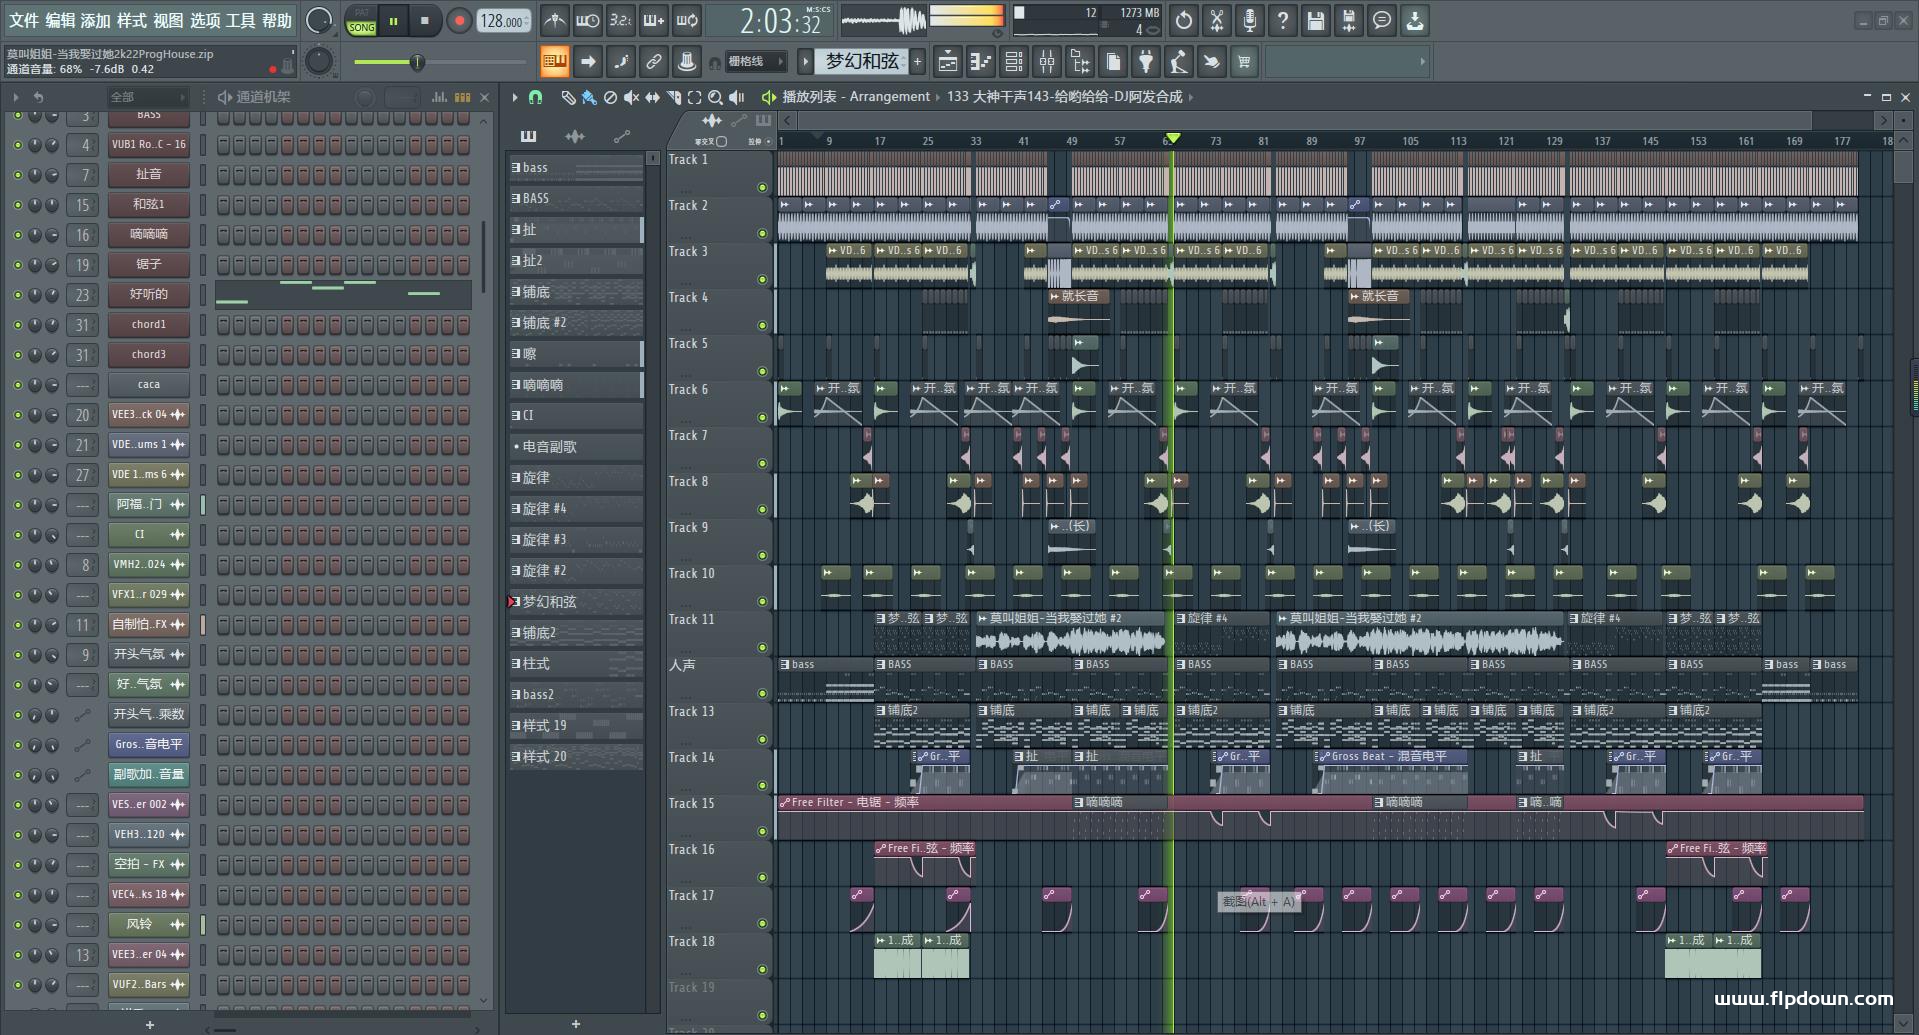This screenshot has height=1035, width=1919.
Task: Select the 扯音 channel button
Action: coord(148,174)
